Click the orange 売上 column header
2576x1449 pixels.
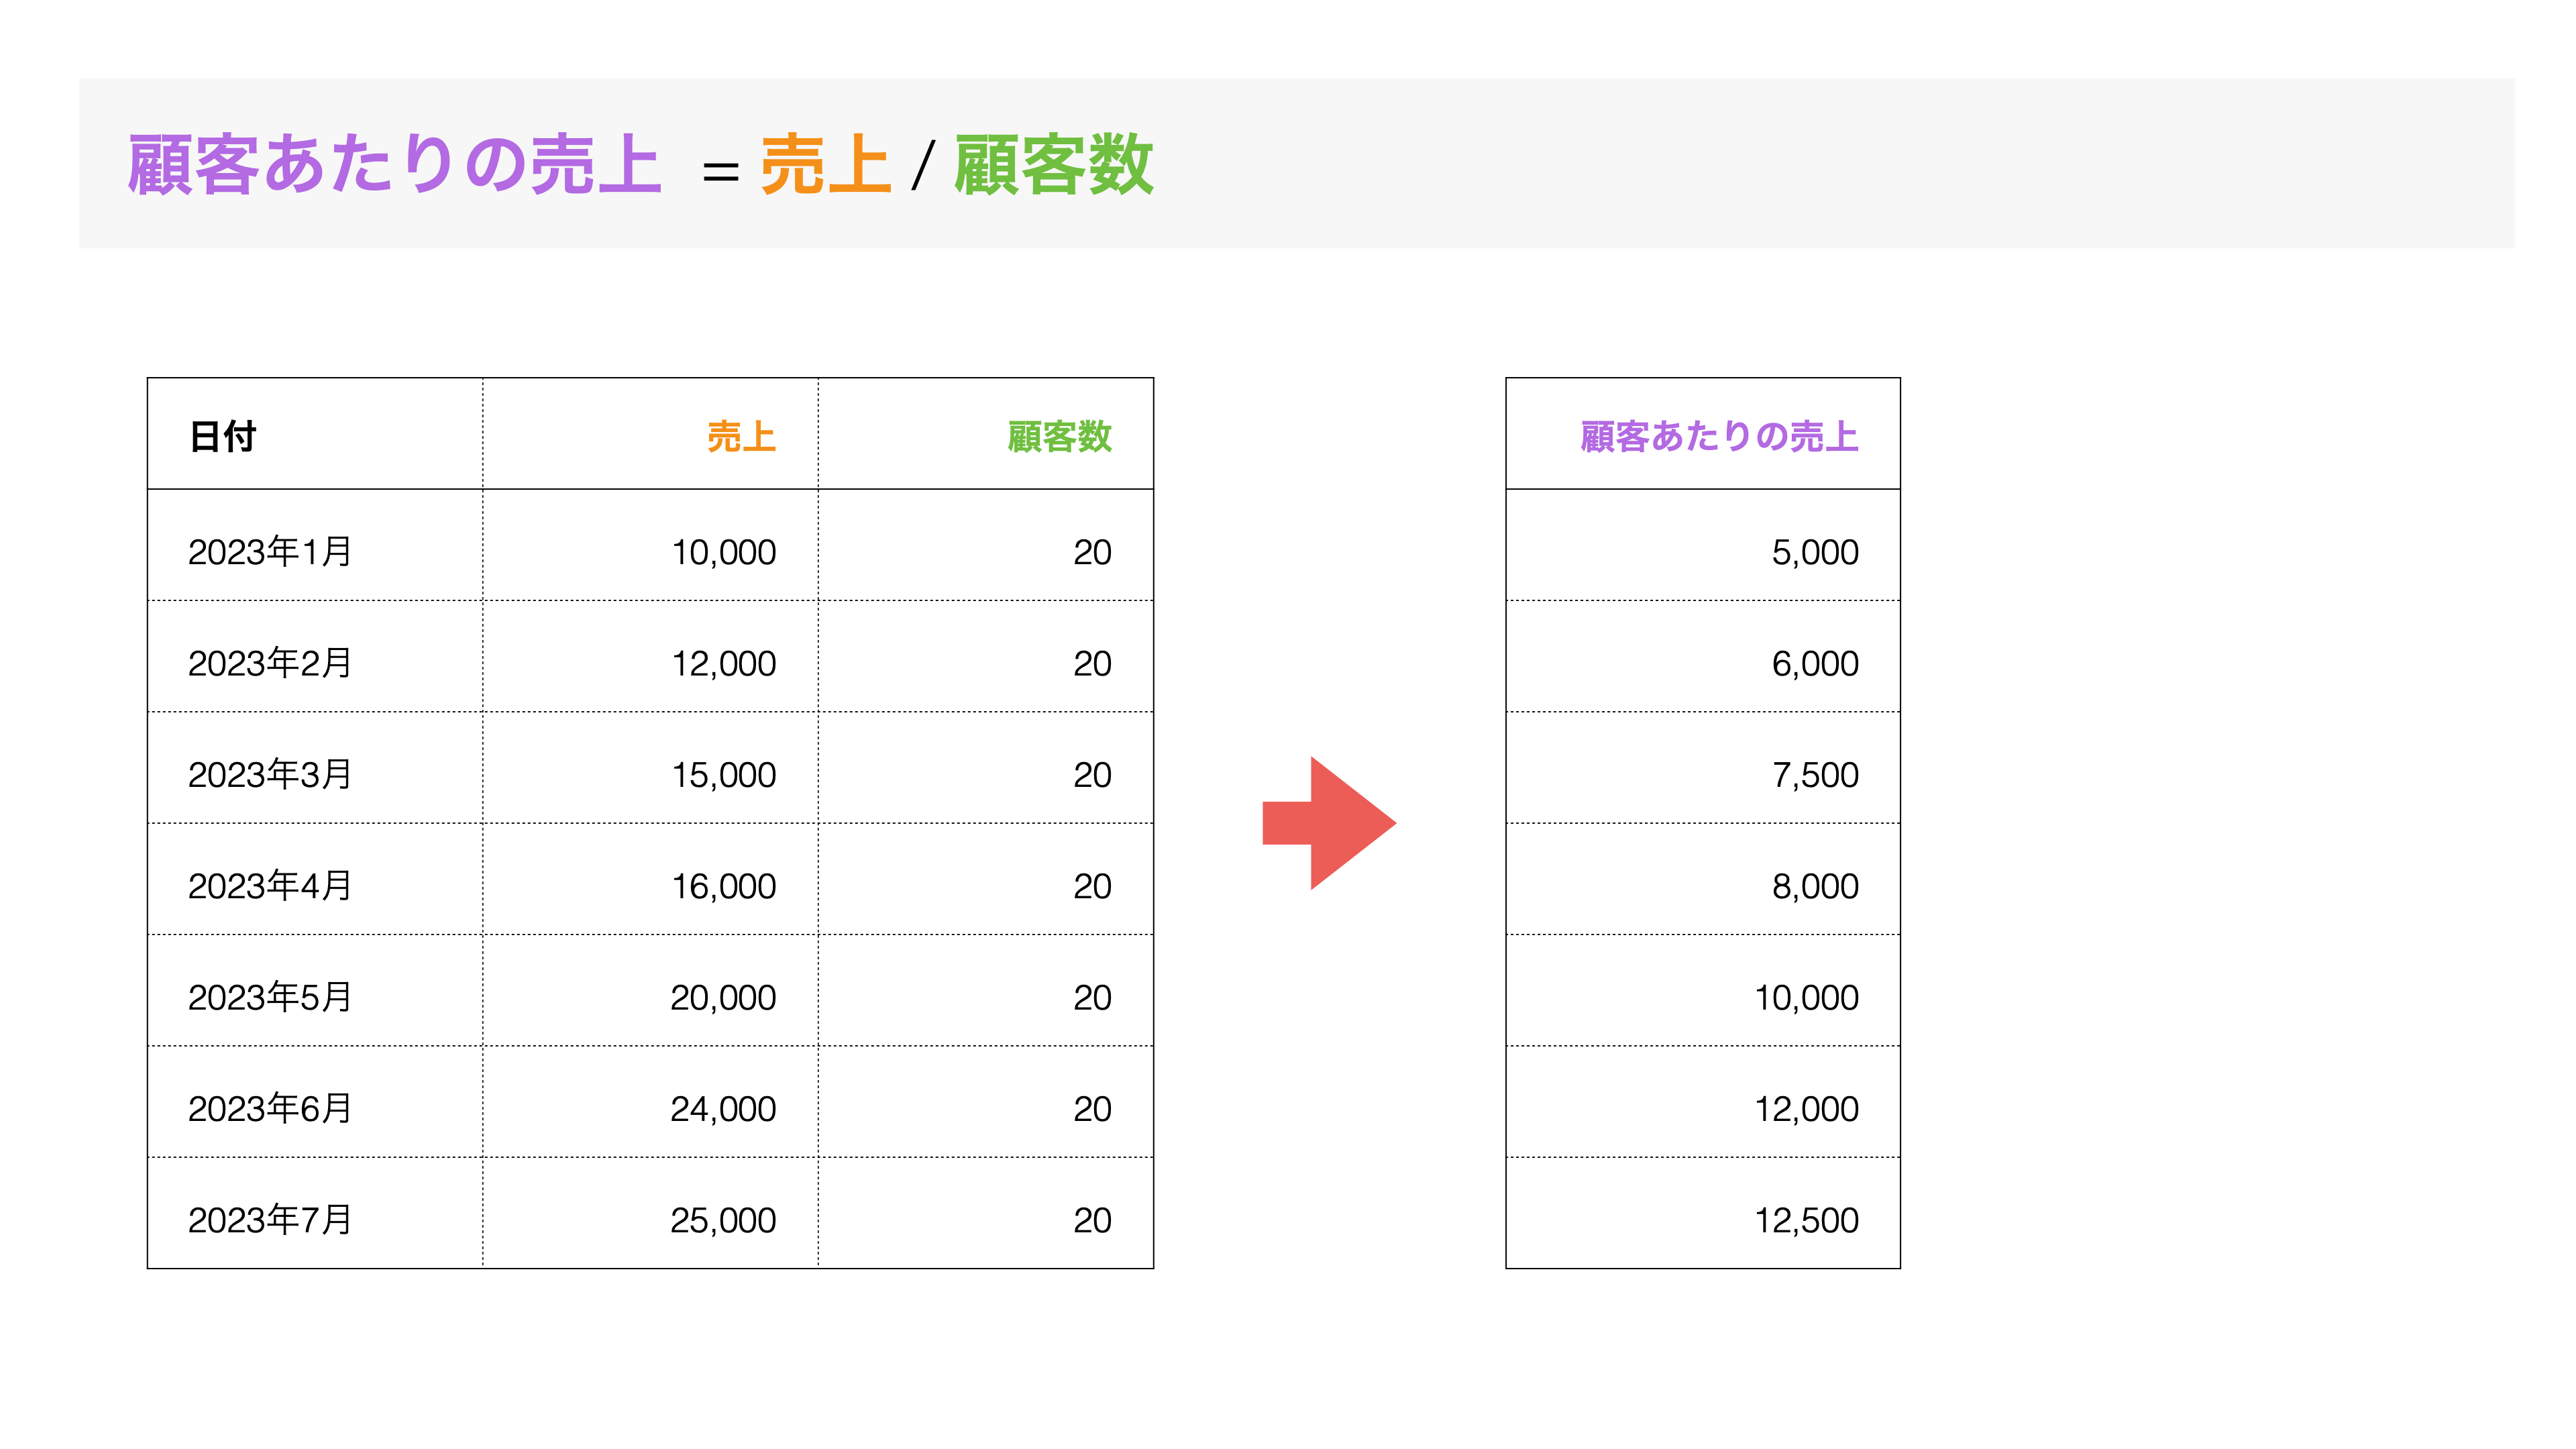pyautogui.click(x=650, y=434)
